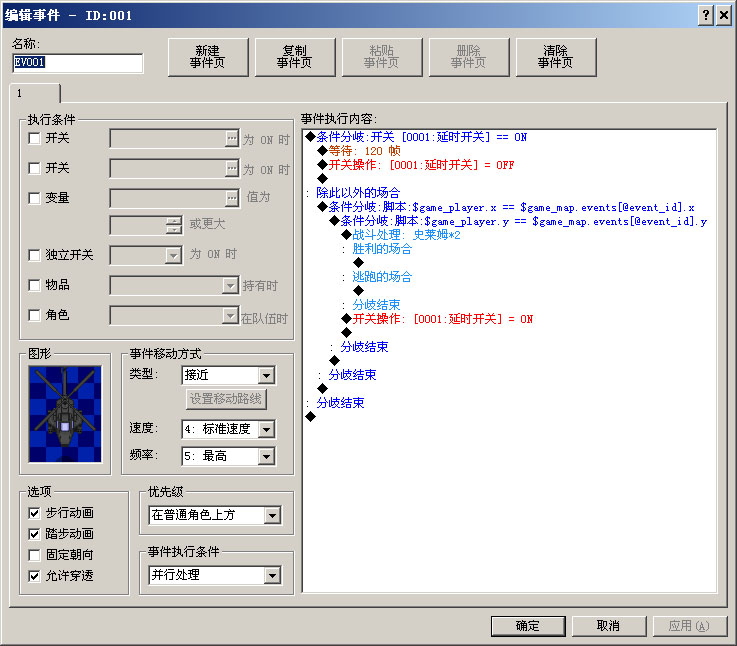The image size is (737, 646).
Task: Select the 开关操作 延时开关 = OFF line
Action: (x=416, y=165)
